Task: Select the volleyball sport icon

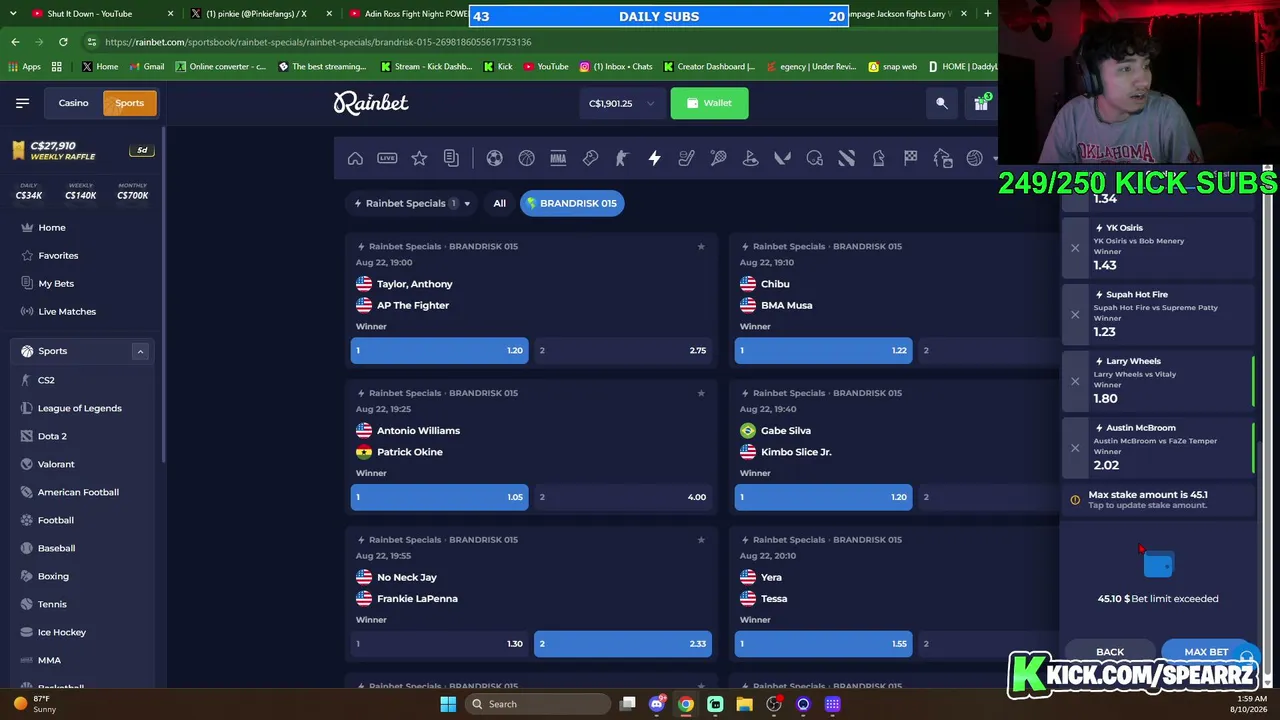Action: (974, 158)
